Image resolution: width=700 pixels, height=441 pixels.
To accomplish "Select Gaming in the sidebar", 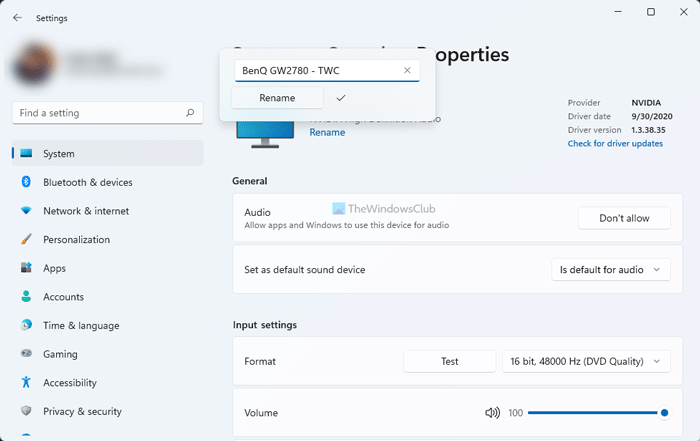I will [x=61, y=354].
